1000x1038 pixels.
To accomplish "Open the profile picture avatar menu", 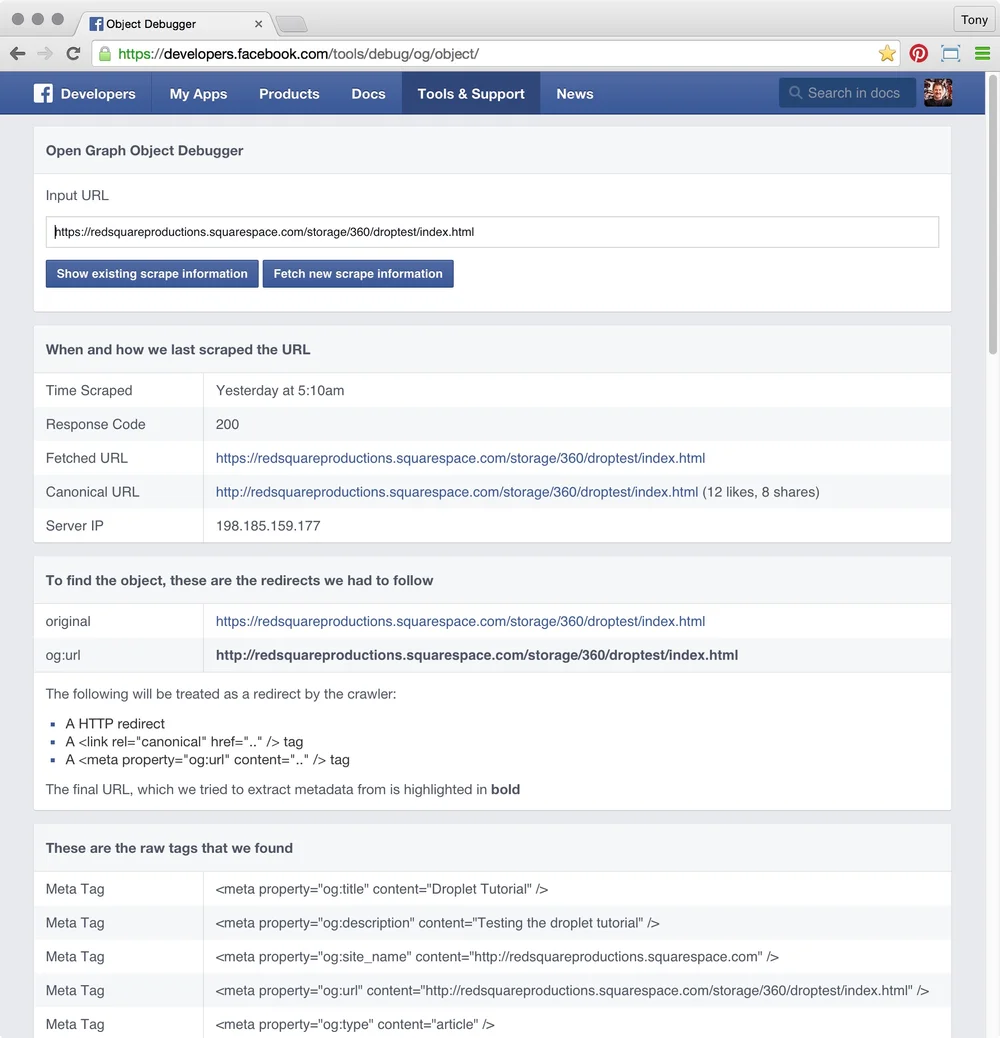I will [x=938, y=93].
